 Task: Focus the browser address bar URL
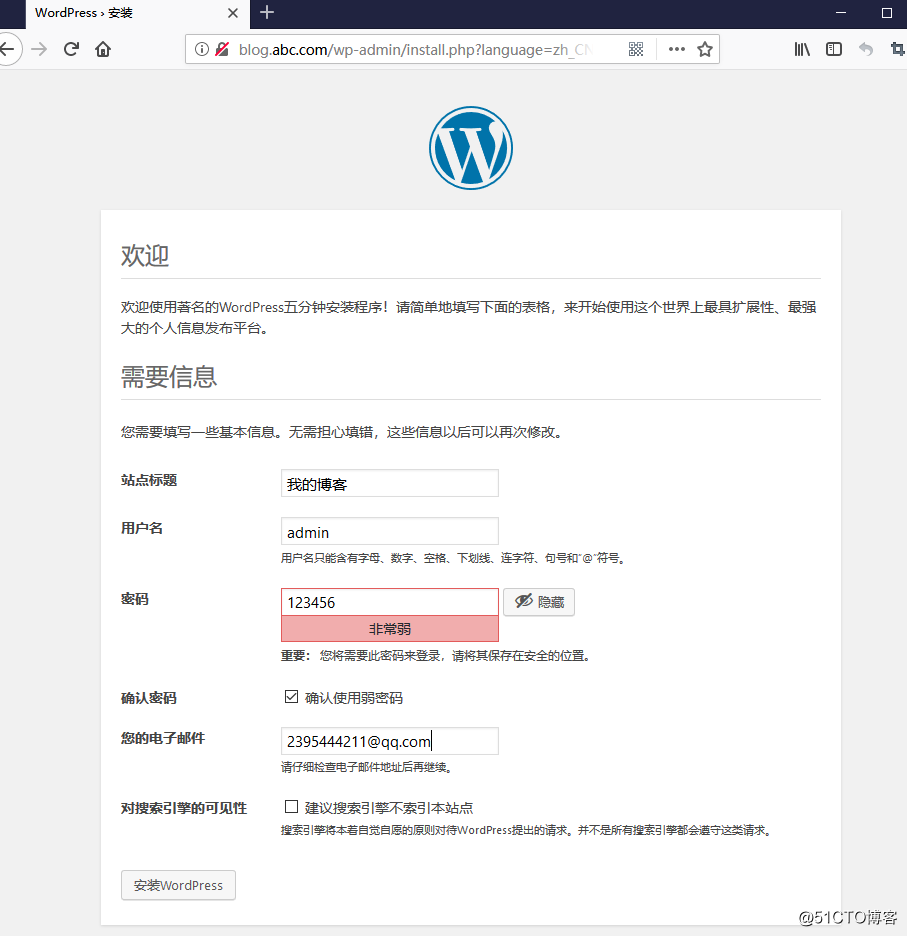415,50
